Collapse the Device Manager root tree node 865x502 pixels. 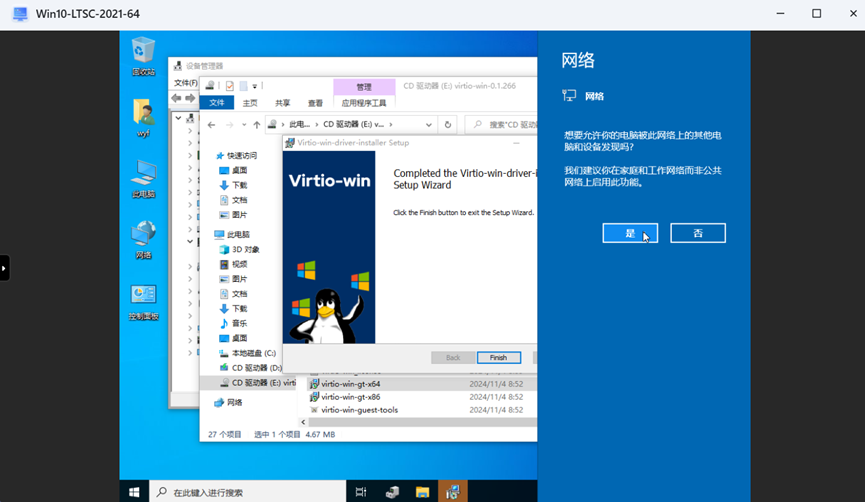(x=178, y=118)
